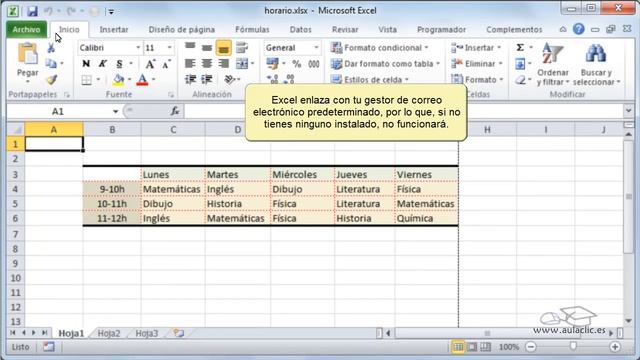Click the Save icon in quick access toolbar
640x360 pixels.
32,11
